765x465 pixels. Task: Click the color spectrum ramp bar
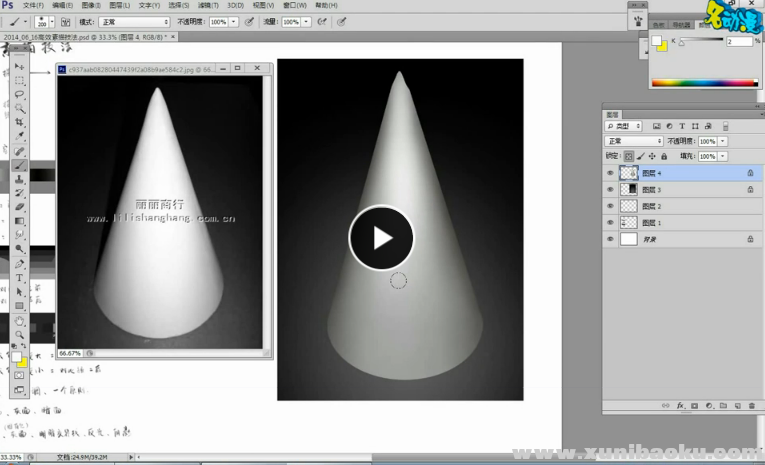pos(704,83)
